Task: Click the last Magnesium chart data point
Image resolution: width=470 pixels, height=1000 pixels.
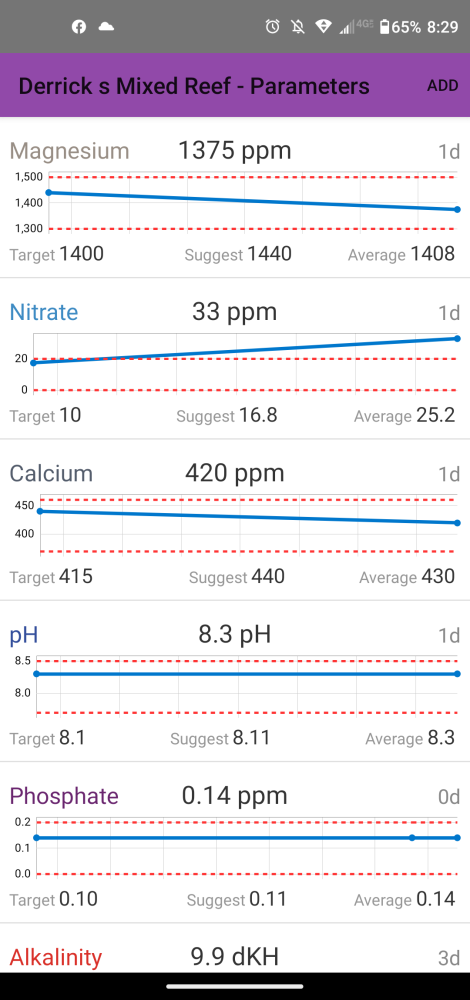Action: click(457, 209)
